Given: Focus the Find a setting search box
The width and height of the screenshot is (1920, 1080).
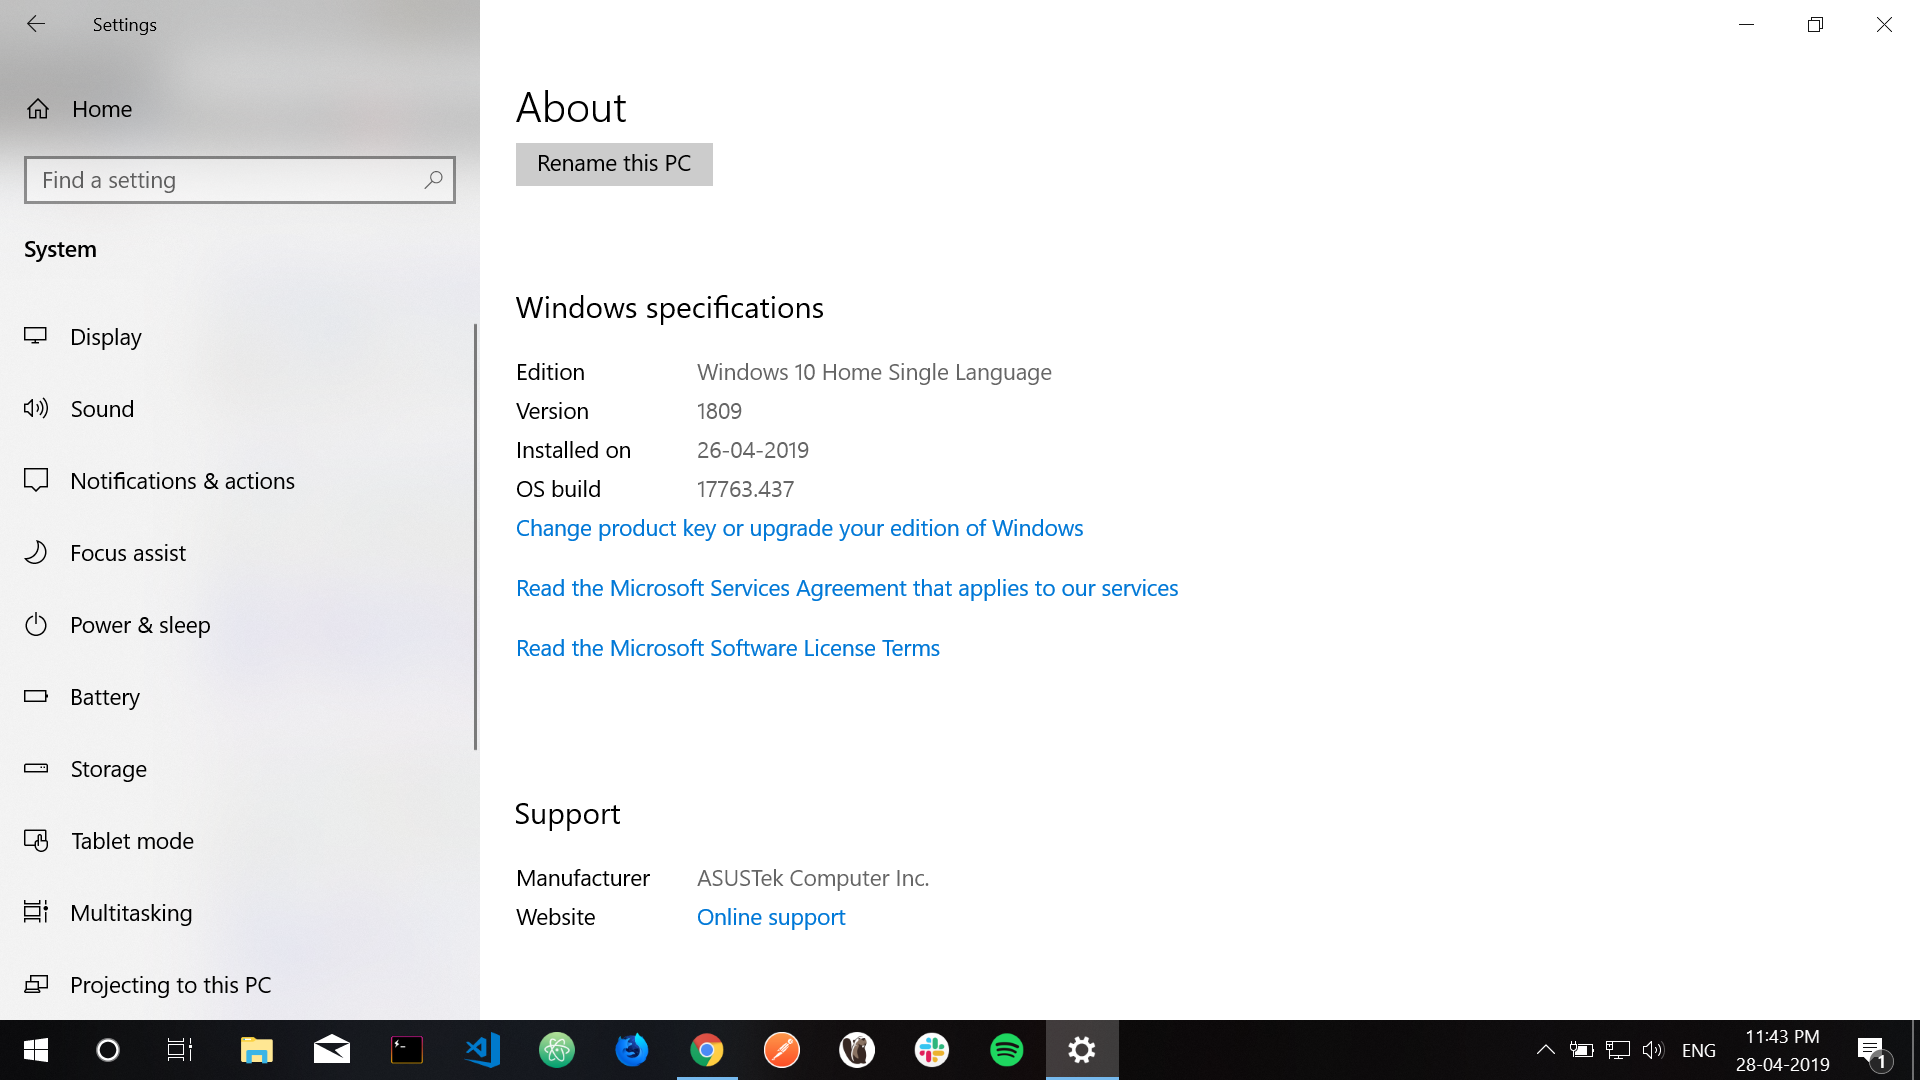Looking at the screenshot, I should (240, 180).
